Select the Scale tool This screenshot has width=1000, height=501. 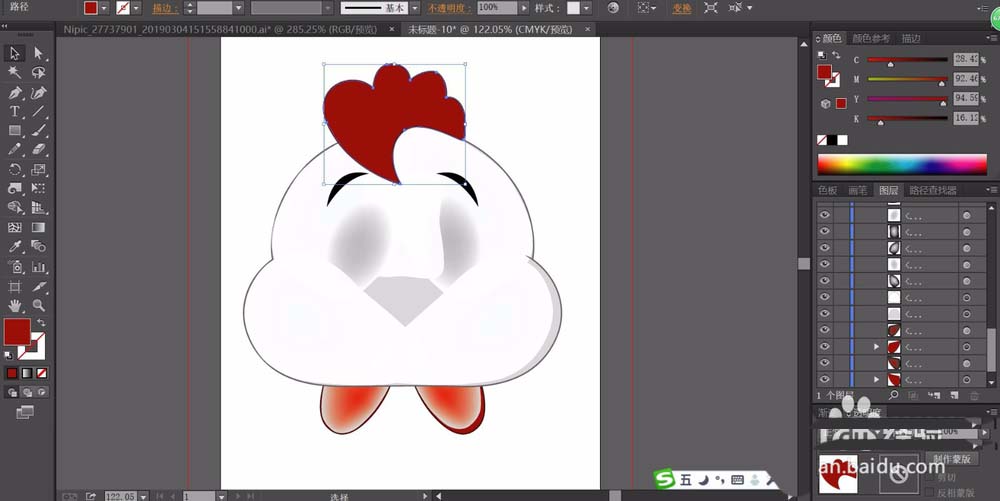point(38,170)
